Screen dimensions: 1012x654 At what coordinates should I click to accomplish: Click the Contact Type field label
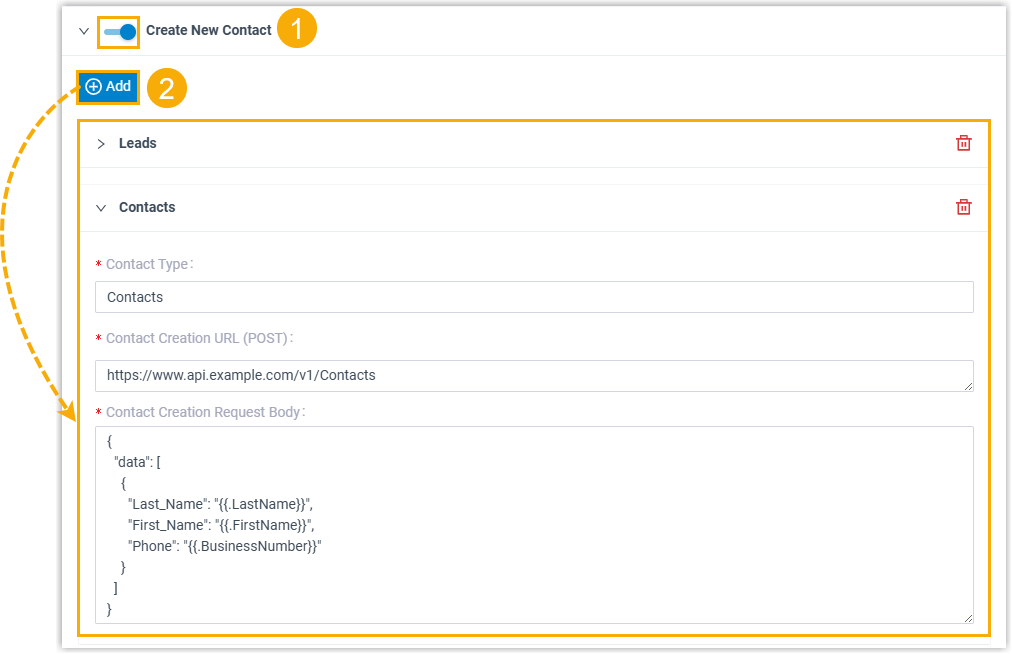[x=148, y=265]
